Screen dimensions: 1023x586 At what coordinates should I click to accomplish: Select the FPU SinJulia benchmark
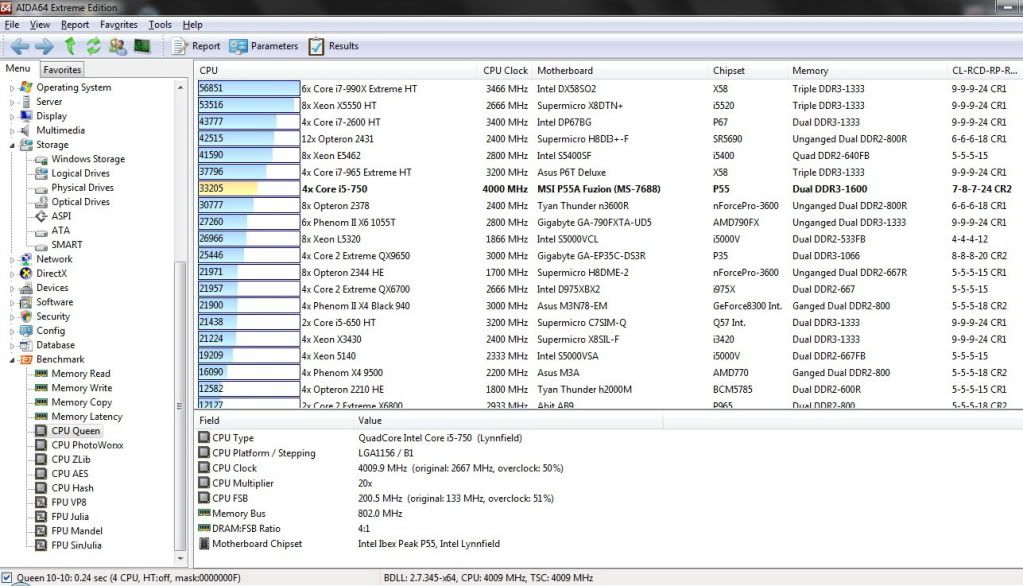tap(76, 546)
